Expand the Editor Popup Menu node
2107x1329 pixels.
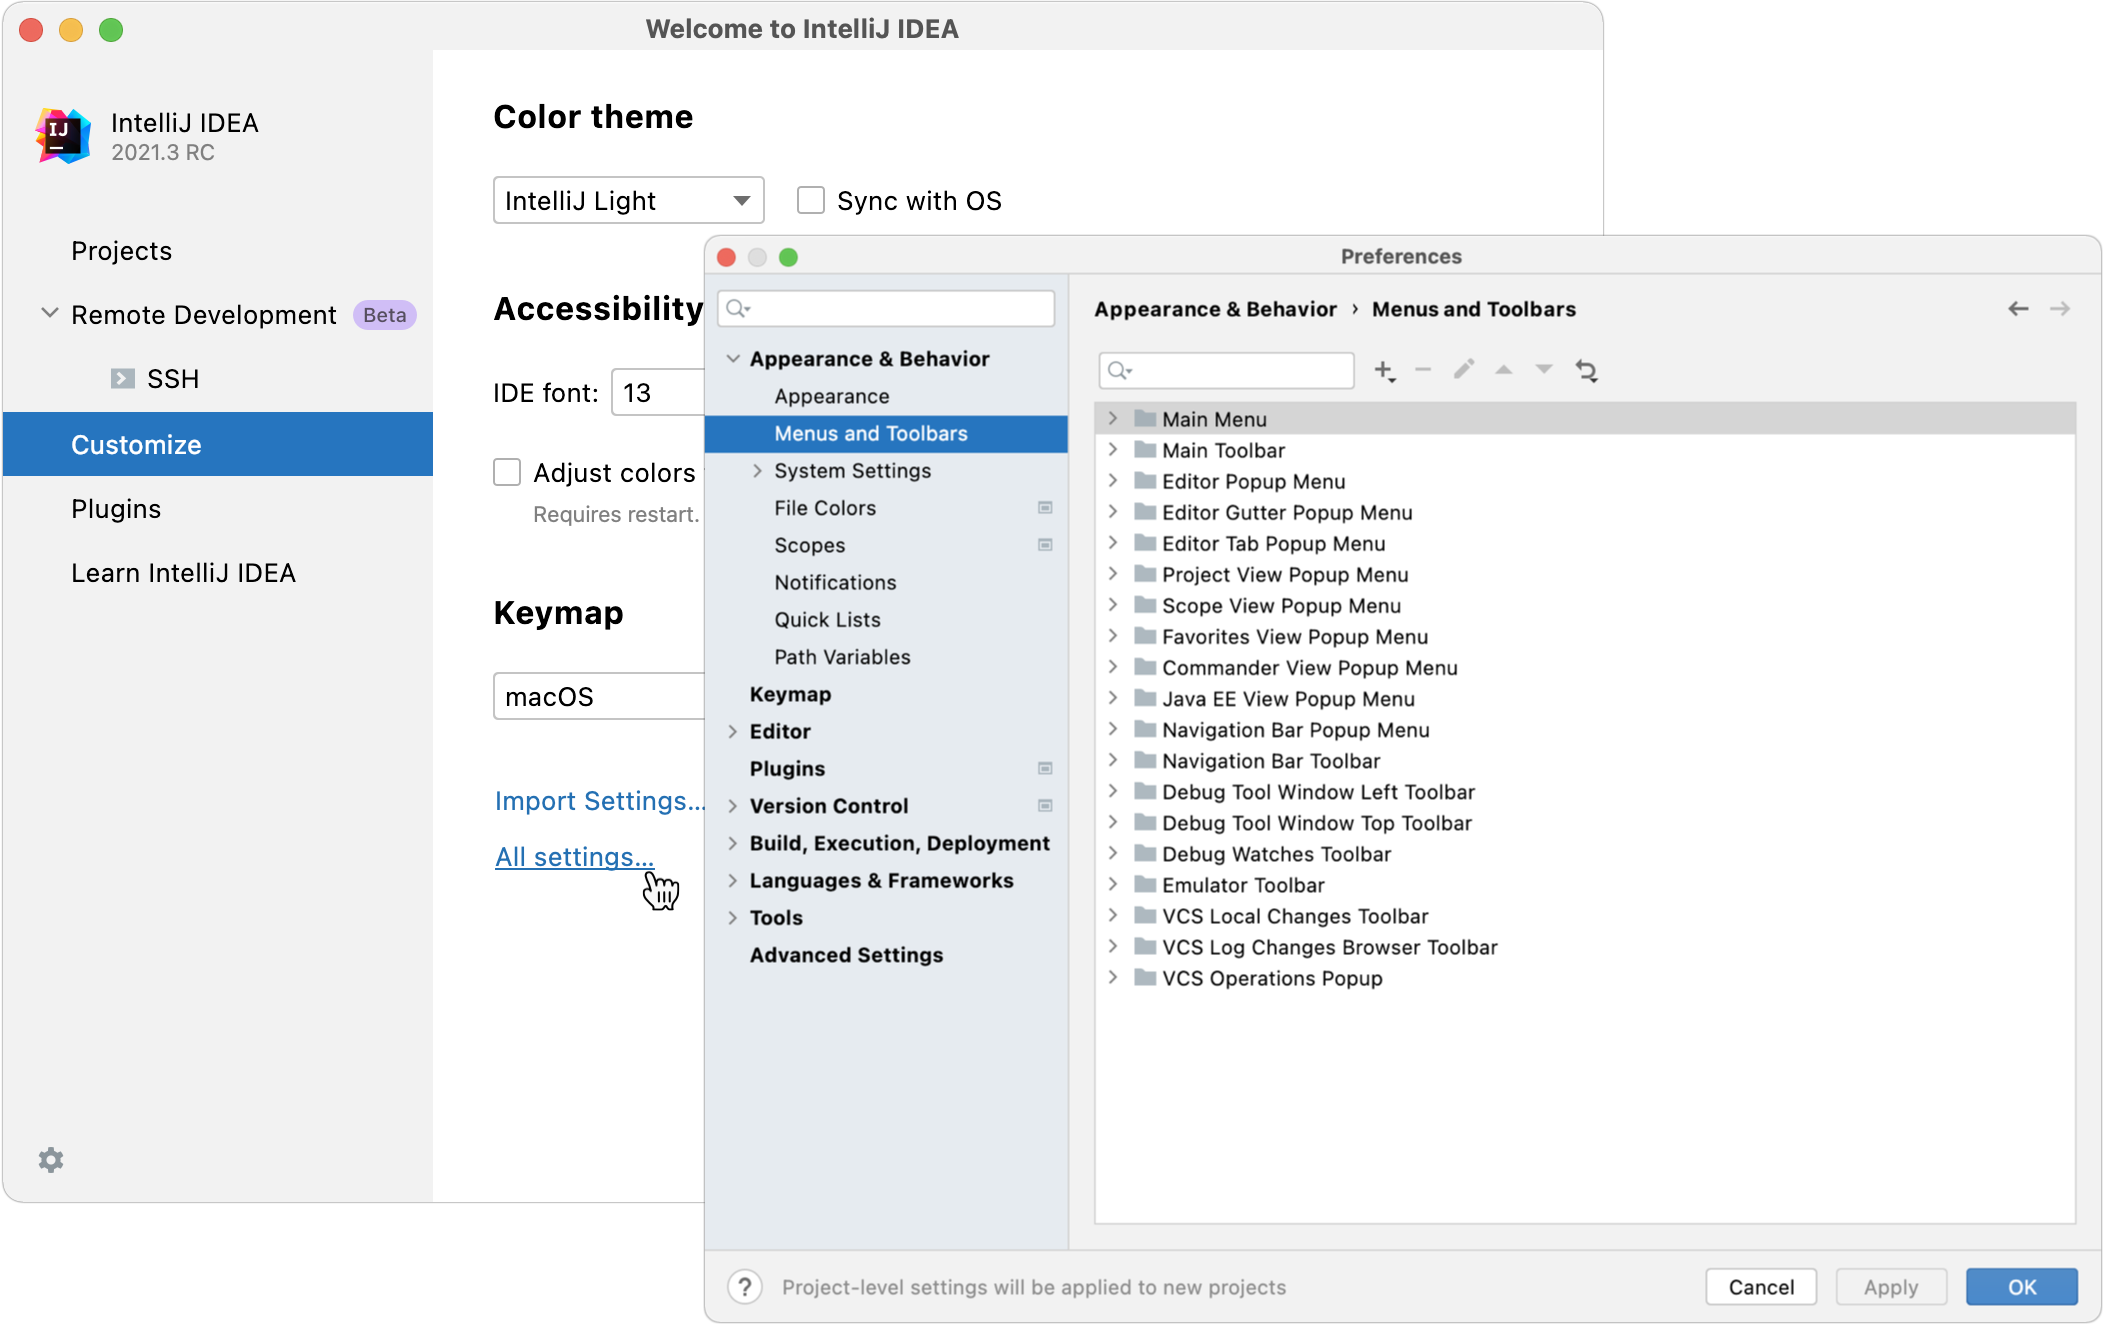coord(1113,481)
